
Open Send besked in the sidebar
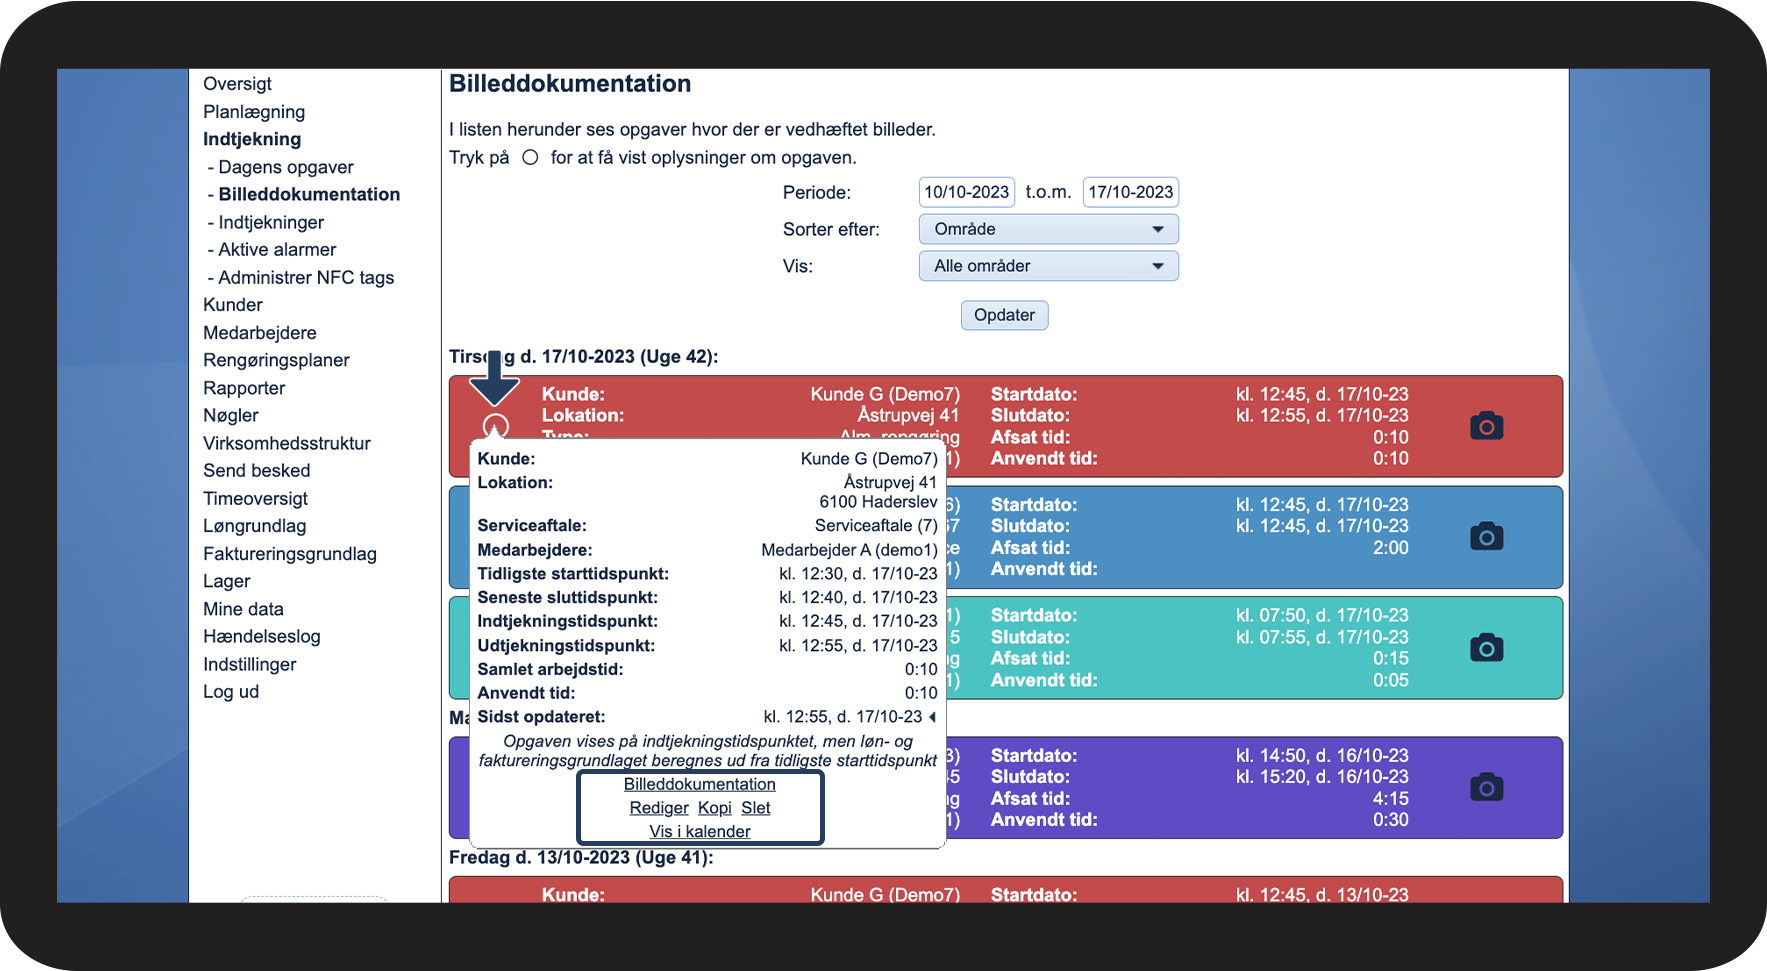[257, 470]
